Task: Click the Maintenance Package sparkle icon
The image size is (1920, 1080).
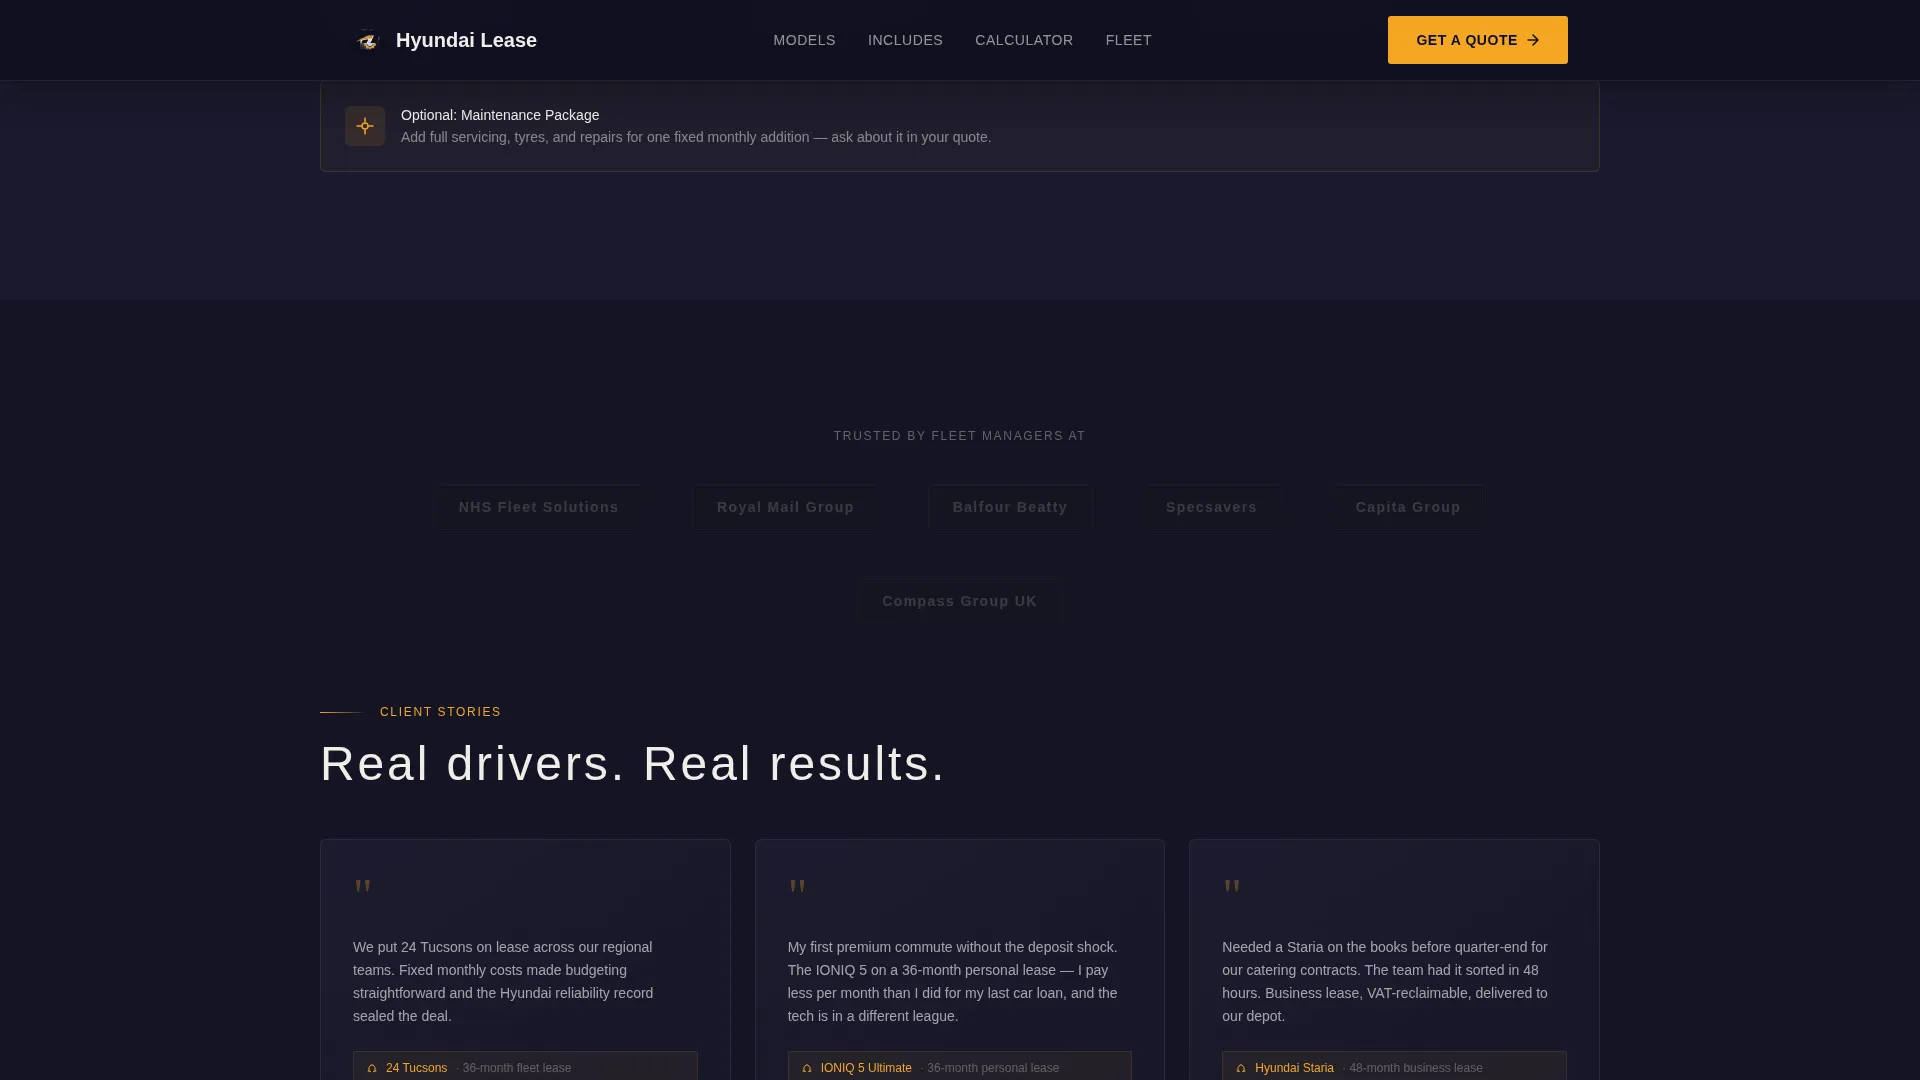Action: pyautogui.click(x=365, y=126)
